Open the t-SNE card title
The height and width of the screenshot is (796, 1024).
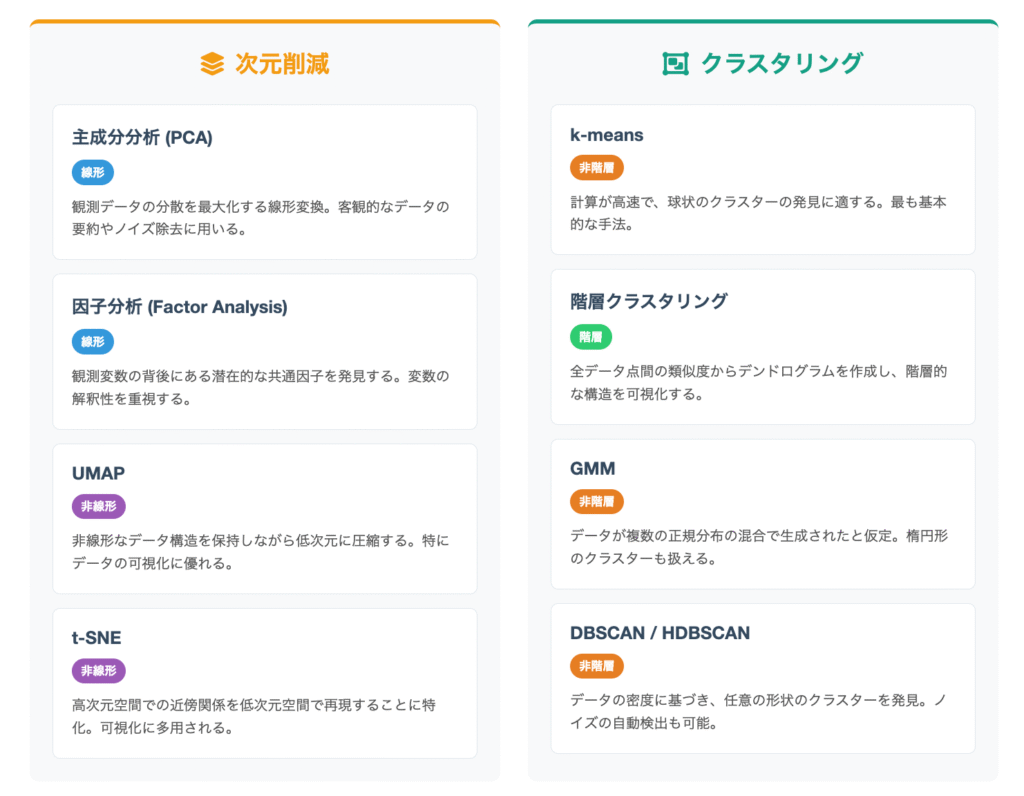(96, 637)
